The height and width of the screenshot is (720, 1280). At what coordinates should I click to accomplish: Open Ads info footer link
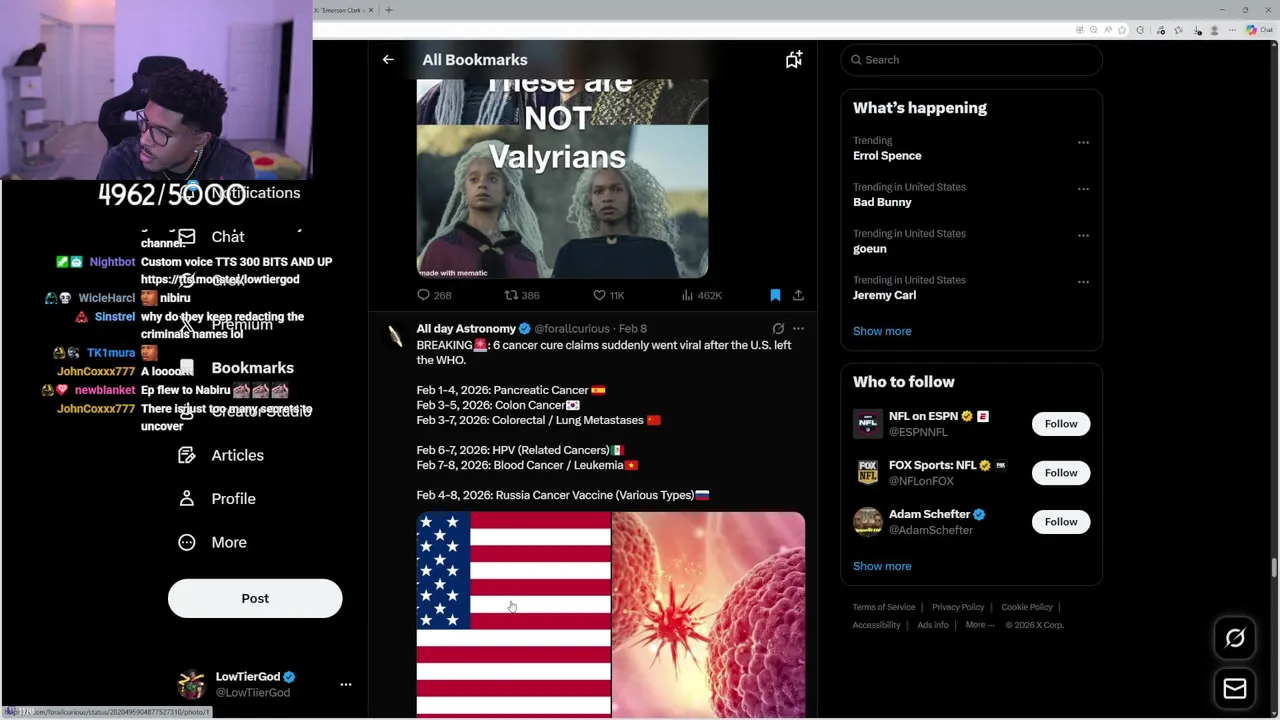(x=933, y=625)
